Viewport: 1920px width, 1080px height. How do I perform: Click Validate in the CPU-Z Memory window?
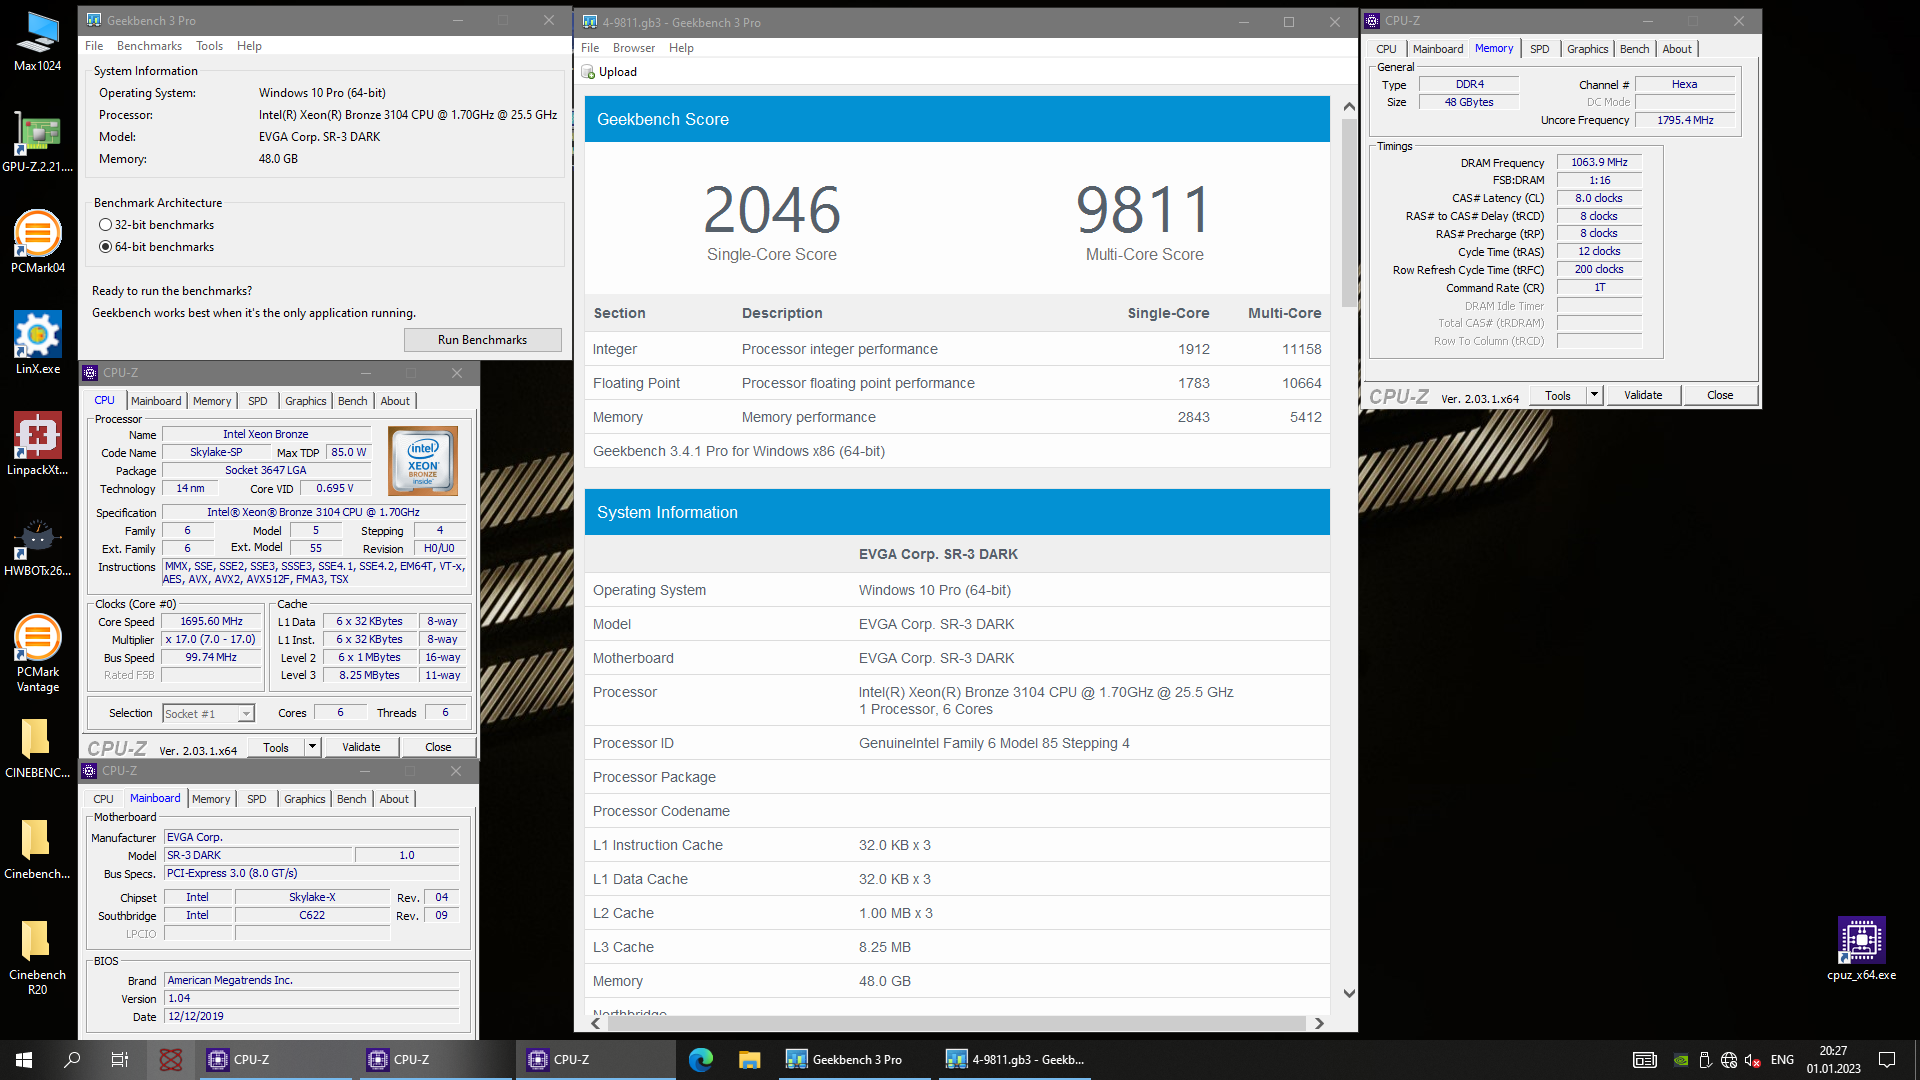(1643, 395)
